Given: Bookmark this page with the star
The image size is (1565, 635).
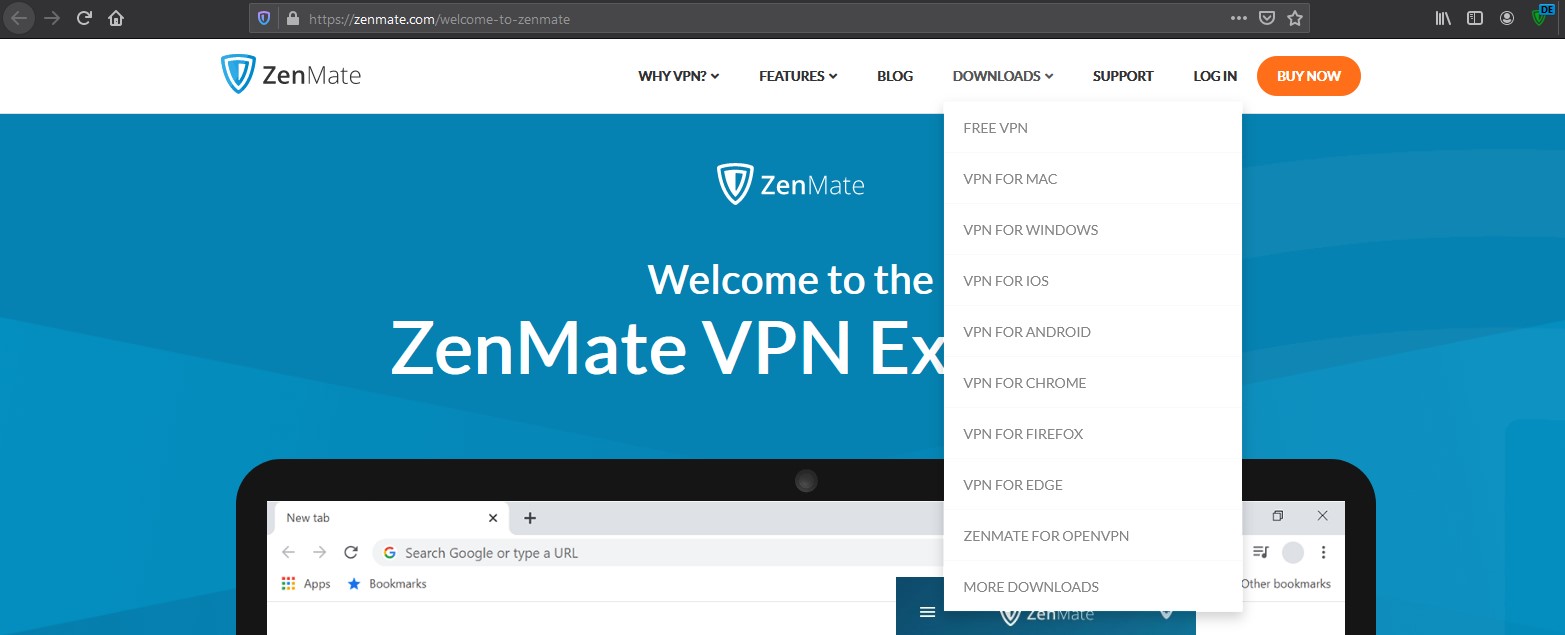Looking at the screenshot, I should coord(1295,18).
